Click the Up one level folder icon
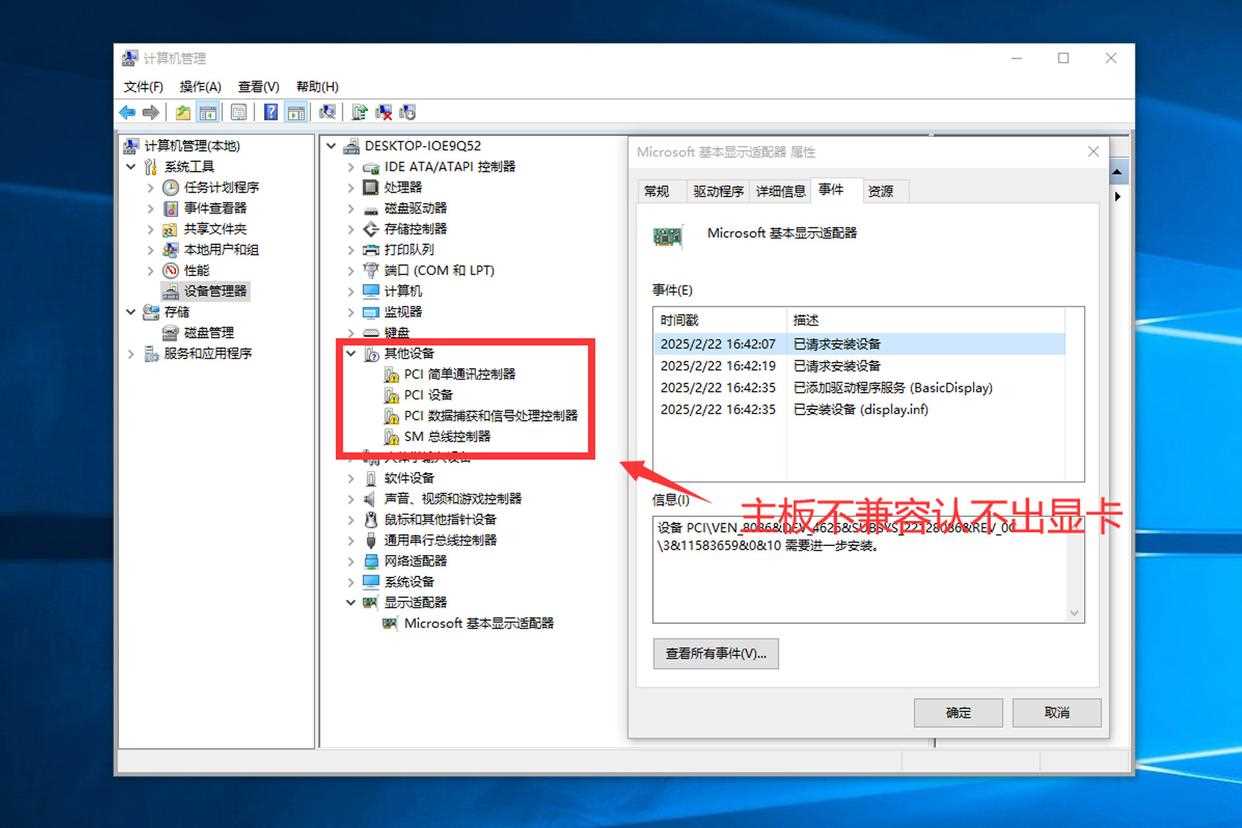The height and width of the screenshot is (828, 1242). click(x=183, y=112)
